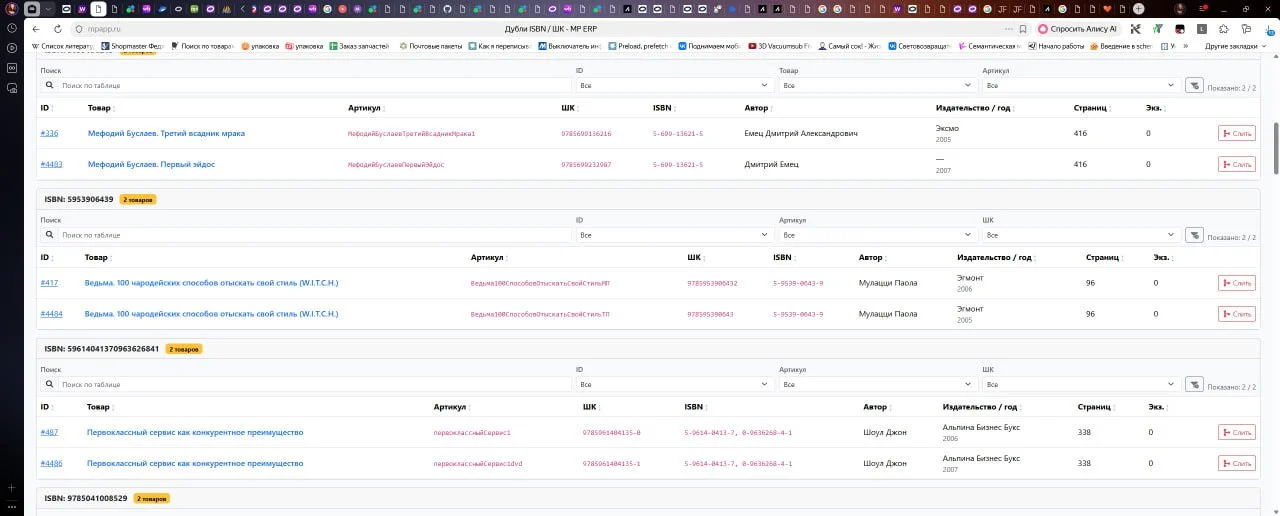Focus search field in Первоклассный сервис table

[x=314, y=384]
